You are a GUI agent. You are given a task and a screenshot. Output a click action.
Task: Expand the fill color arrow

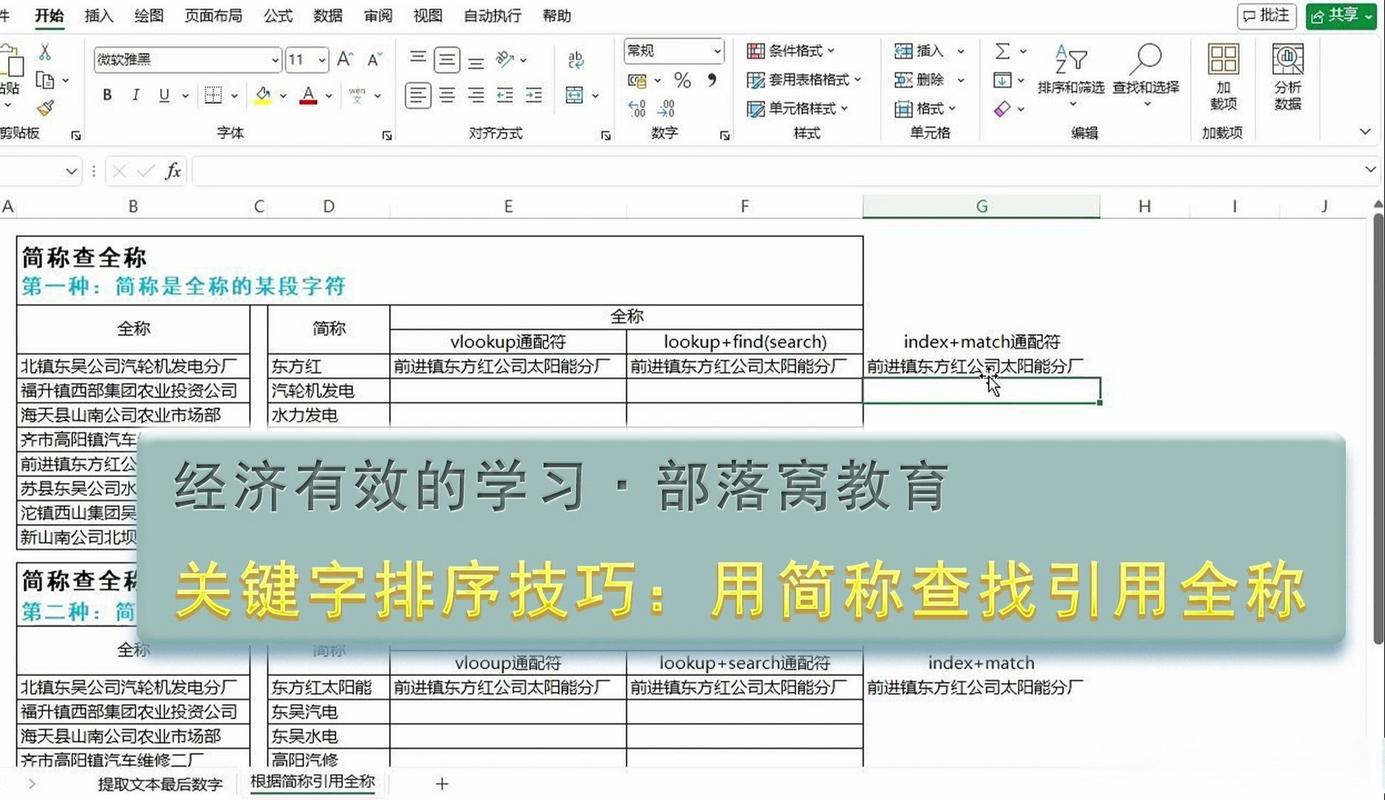[x=282, y=96]
